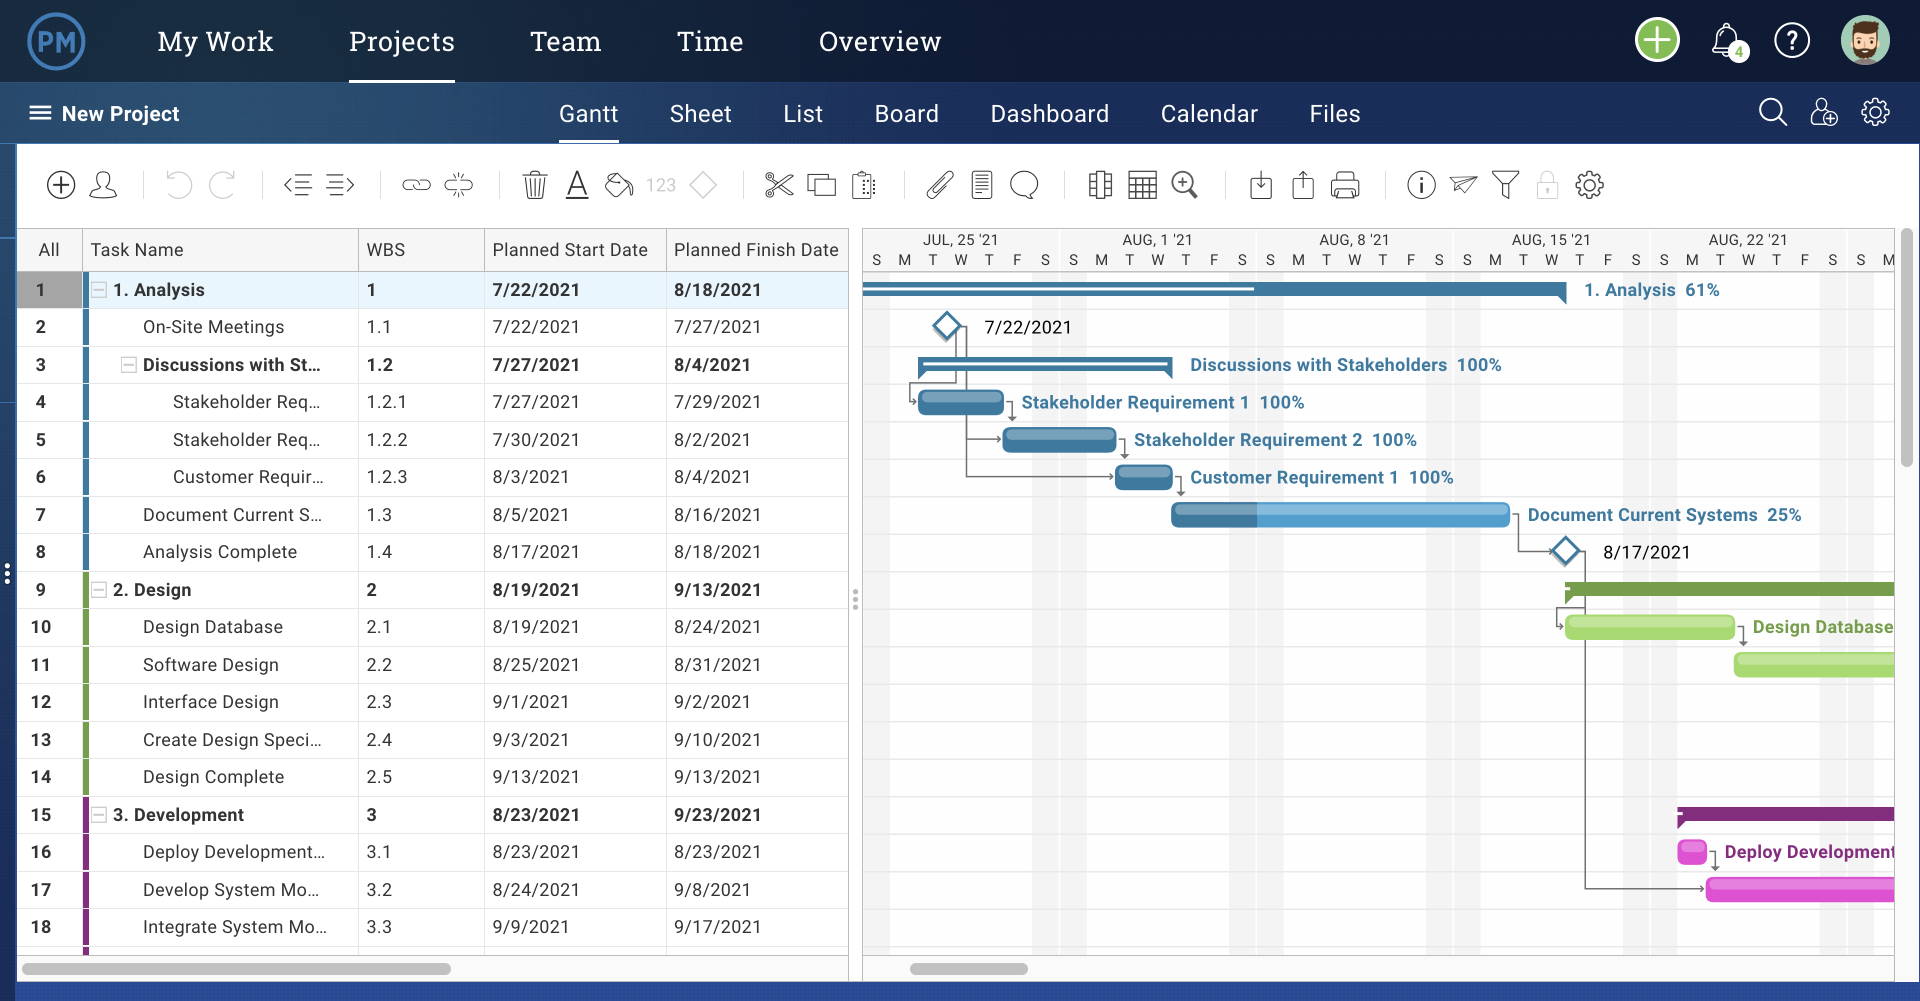The image size is (1920, 1001).
Task: Cut a task with the scissors icon
Action: 778,184
